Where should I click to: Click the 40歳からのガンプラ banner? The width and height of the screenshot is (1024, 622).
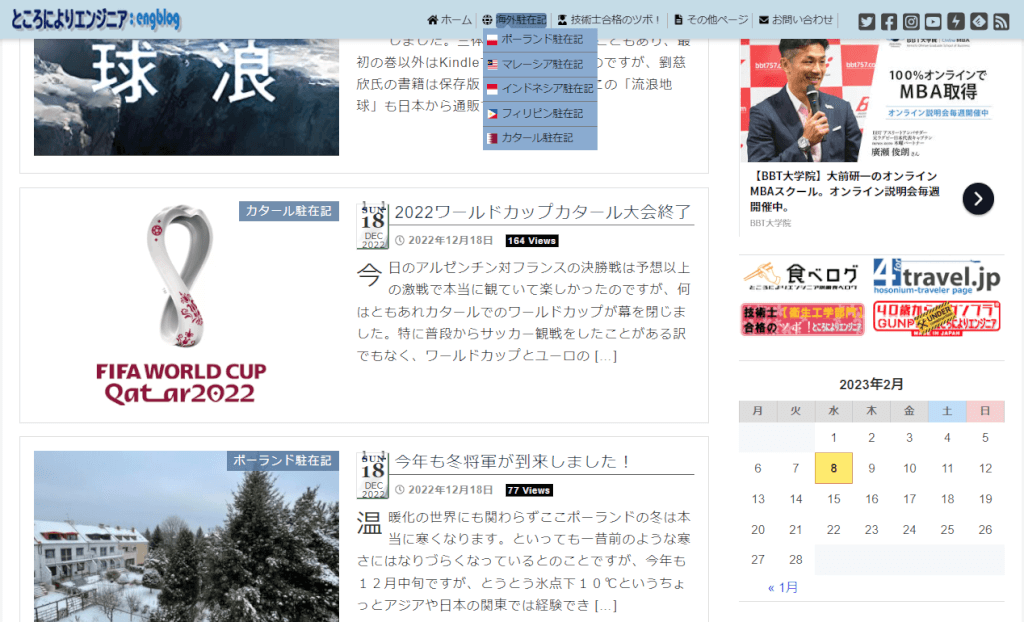point(936,319)
